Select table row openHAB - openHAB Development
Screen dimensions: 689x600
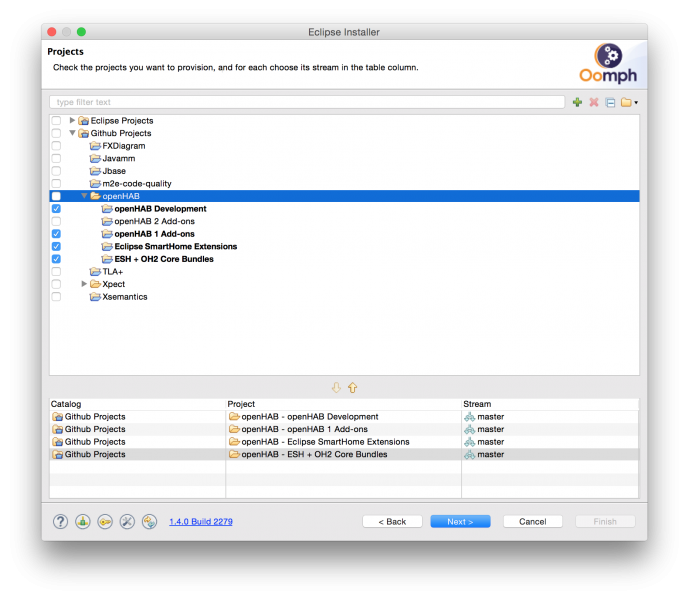(344, 416)
